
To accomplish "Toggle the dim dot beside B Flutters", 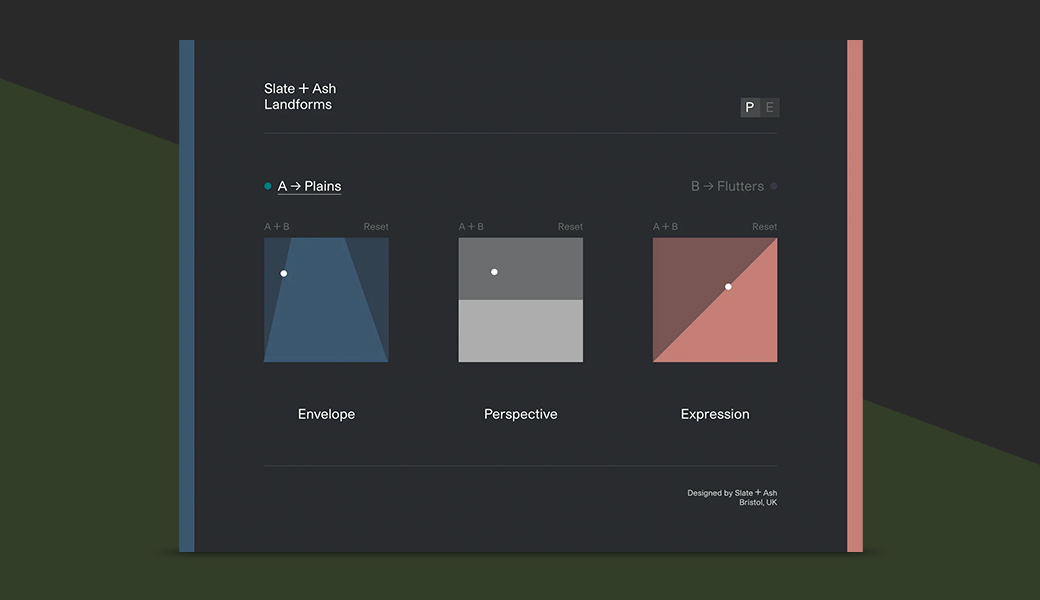I will [x=773, y=186].
